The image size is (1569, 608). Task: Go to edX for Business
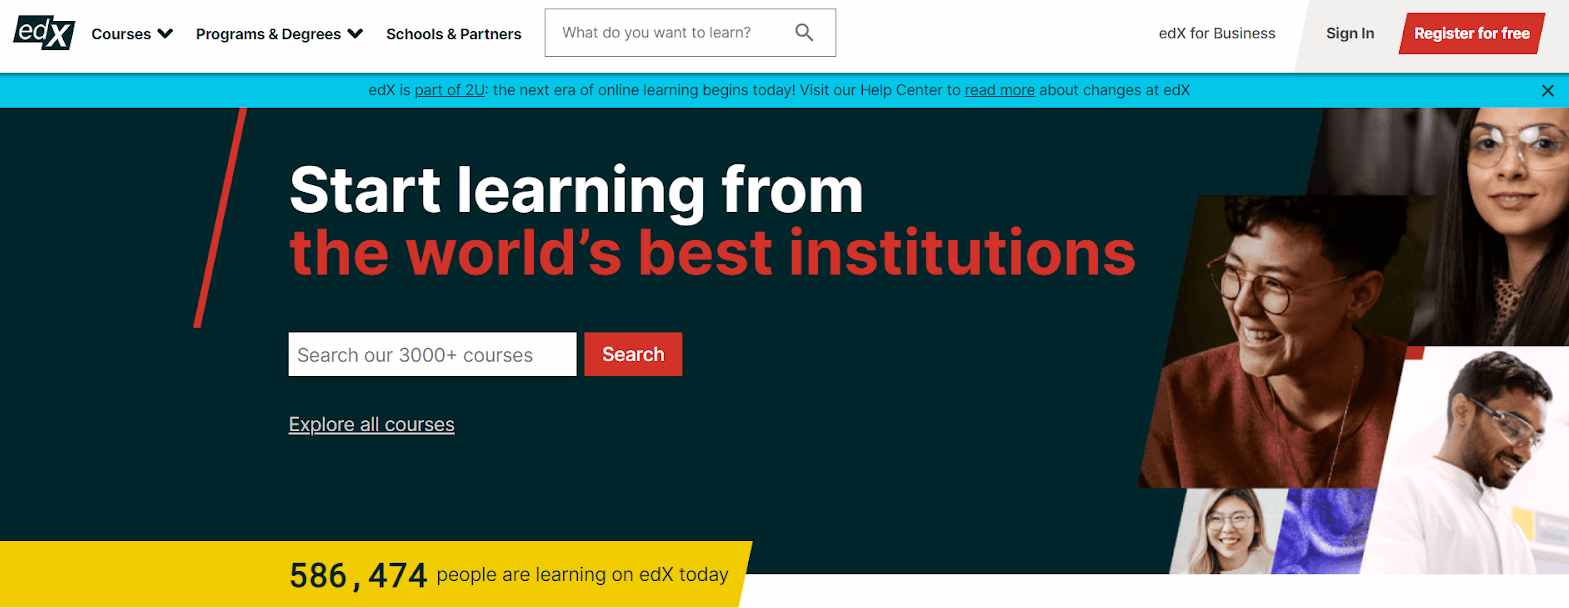tap(1217, 34)
